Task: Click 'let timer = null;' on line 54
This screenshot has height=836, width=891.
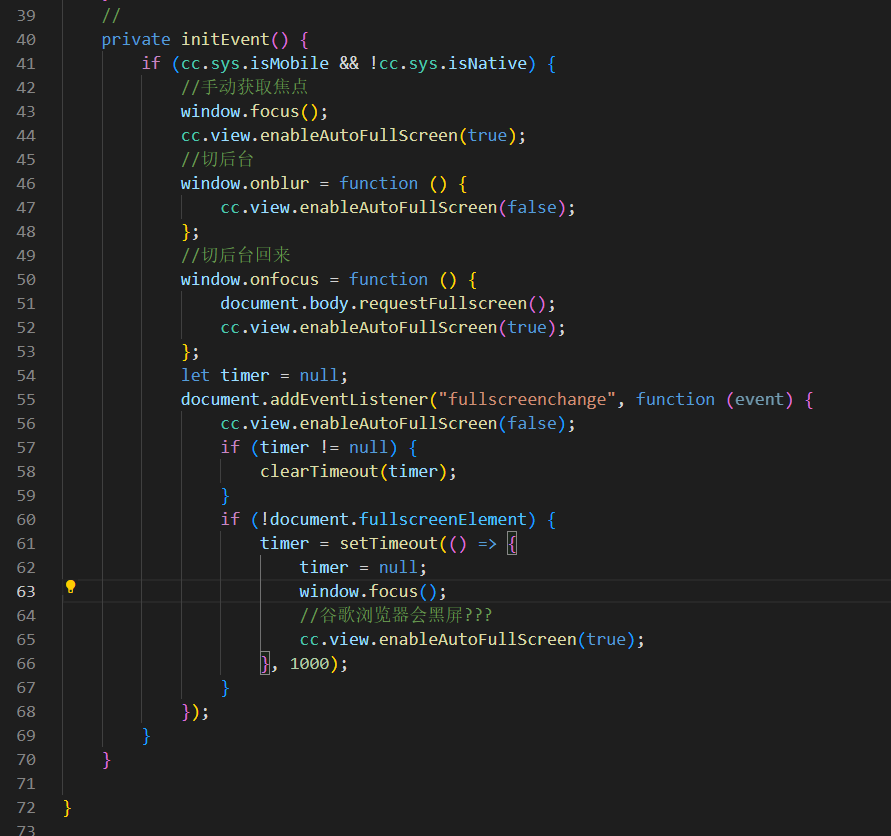Action: click(x=264, y=375)
